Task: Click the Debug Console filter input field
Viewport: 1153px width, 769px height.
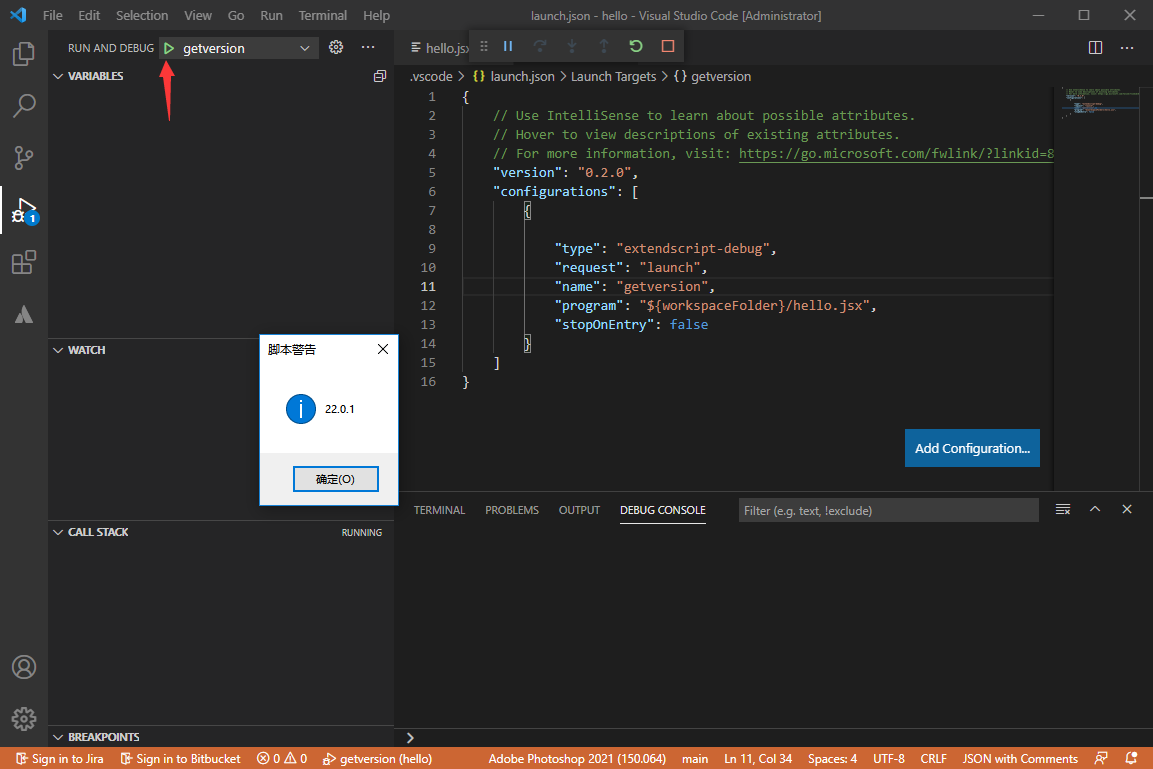Action: coord(888,510)
